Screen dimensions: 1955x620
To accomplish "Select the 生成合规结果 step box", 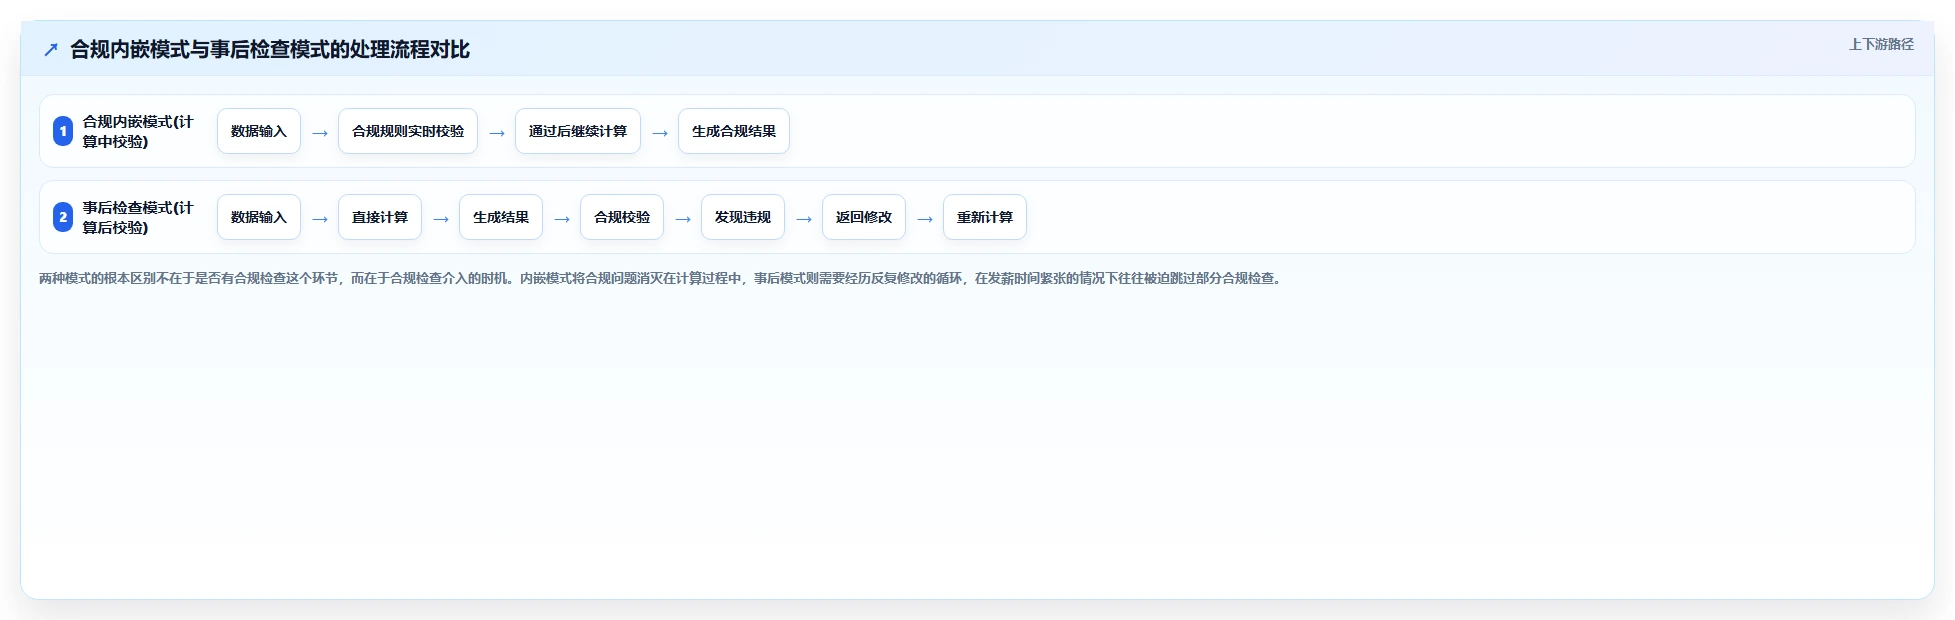I will (x=734, y=131).
